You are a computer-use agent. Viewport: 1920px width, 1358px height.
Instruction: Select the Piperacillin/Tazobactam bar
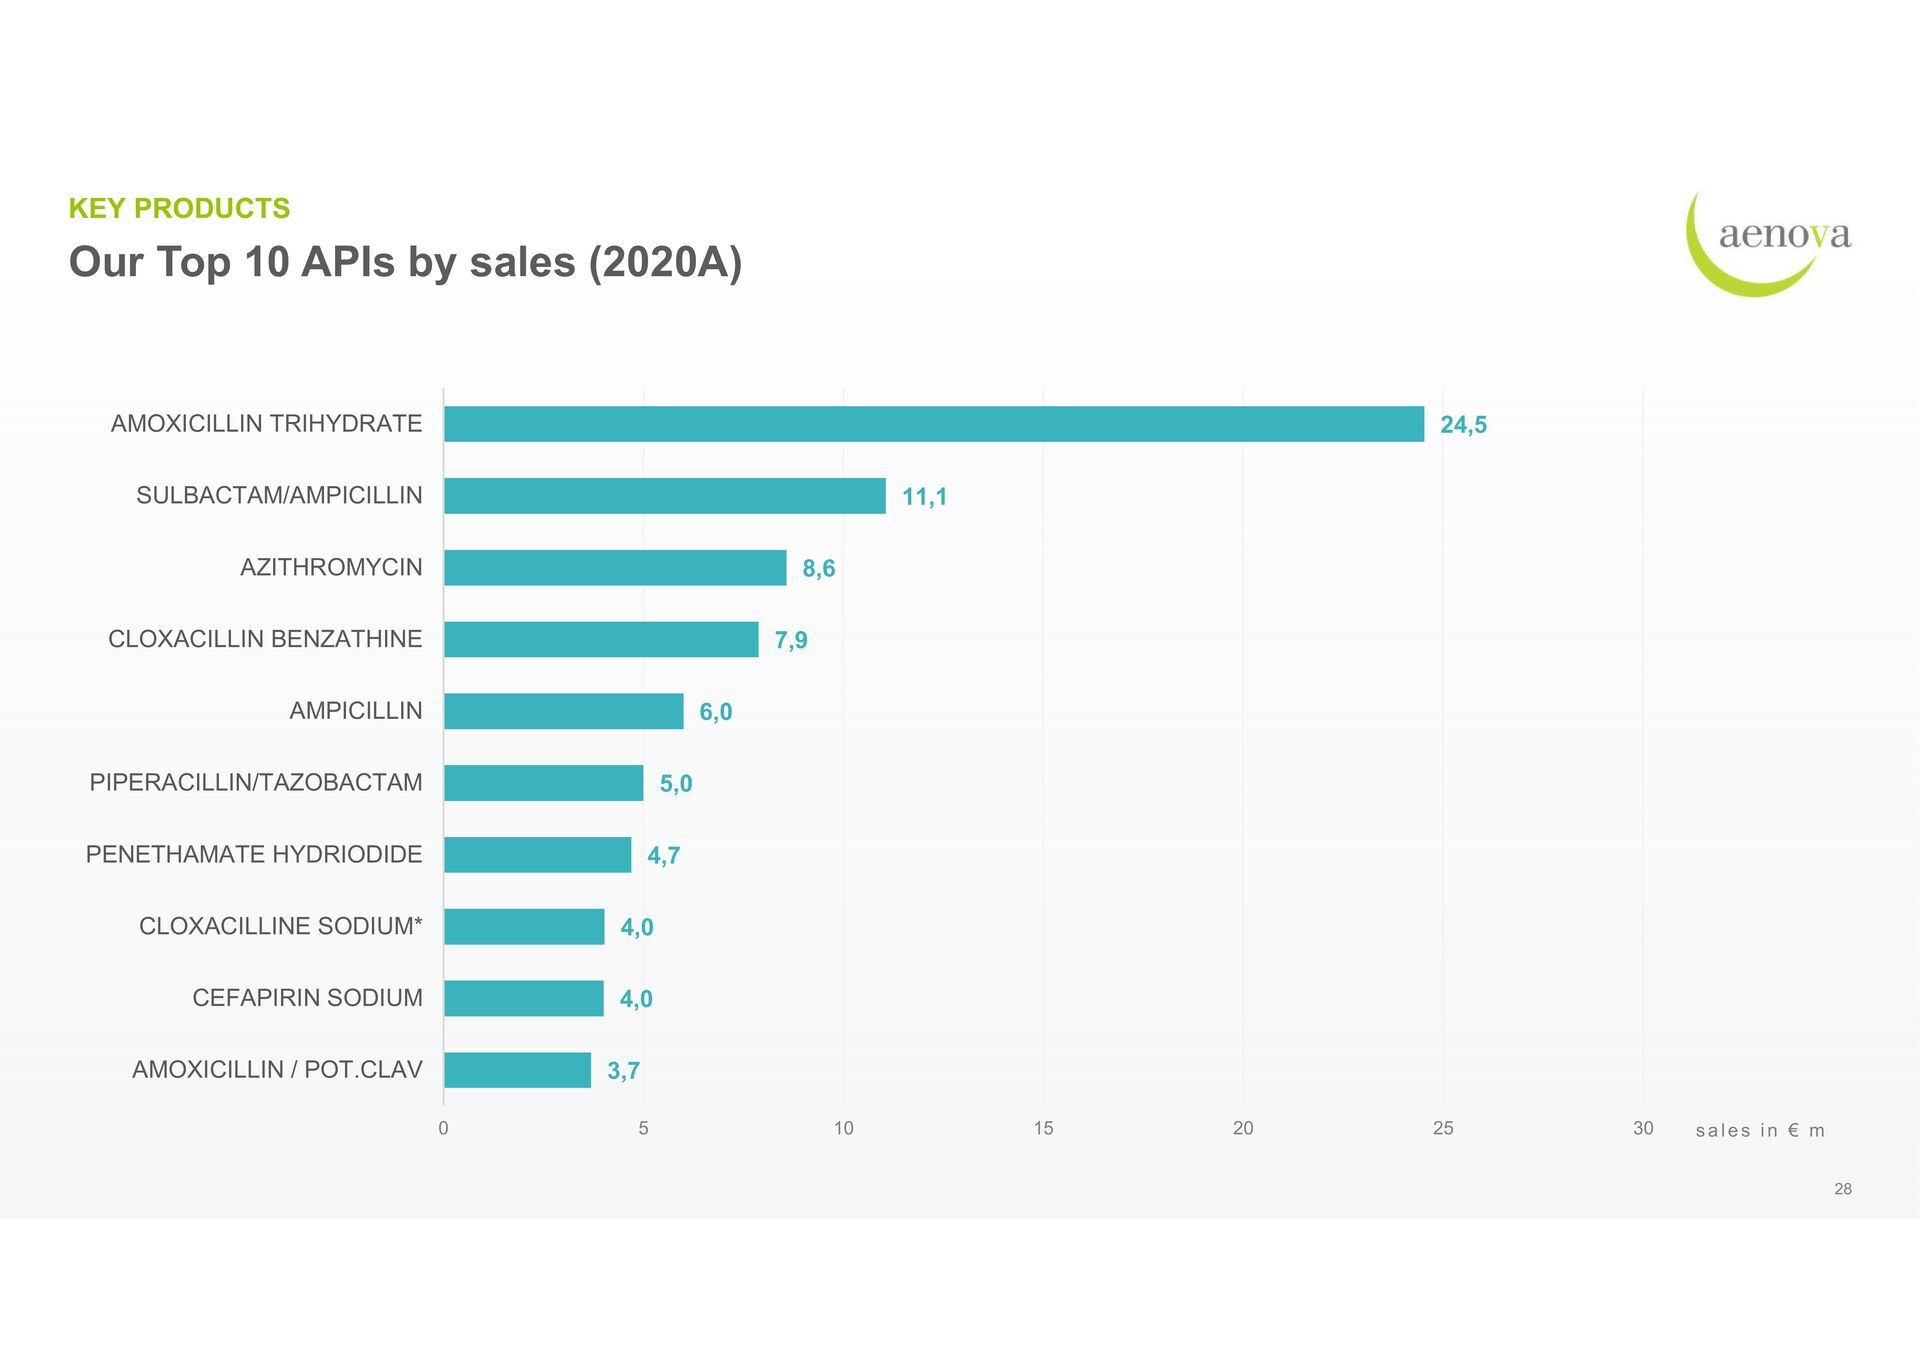pos(544,783)
